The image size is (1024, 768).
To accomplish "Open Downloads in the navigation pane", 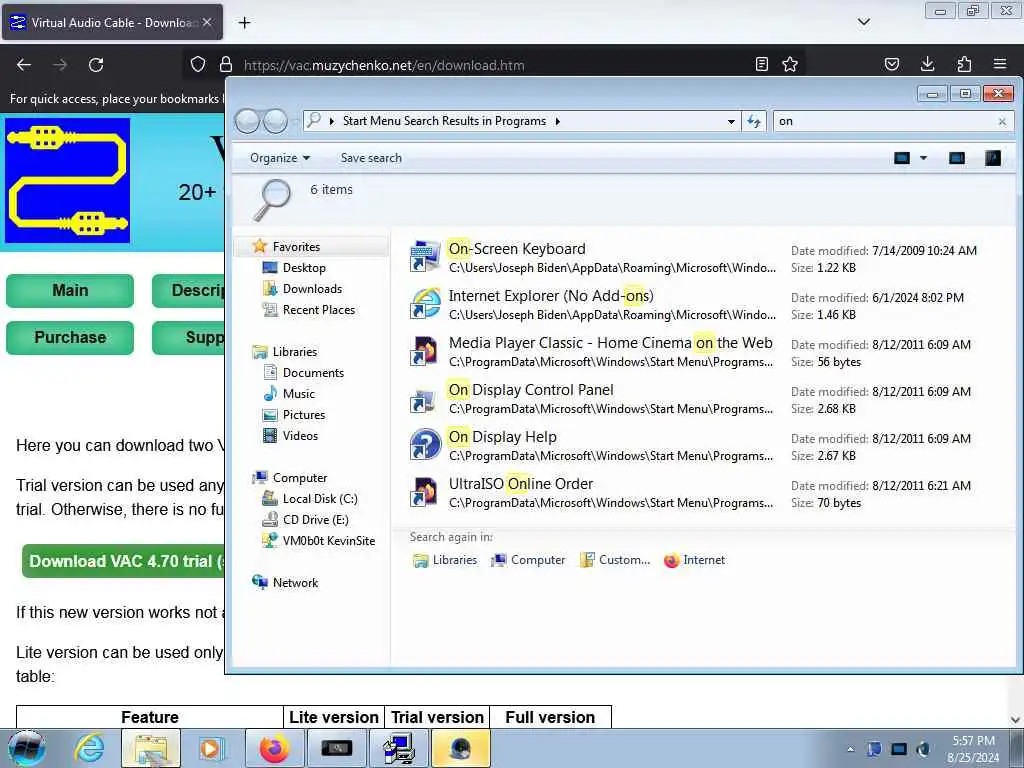I will coord(312,289).
